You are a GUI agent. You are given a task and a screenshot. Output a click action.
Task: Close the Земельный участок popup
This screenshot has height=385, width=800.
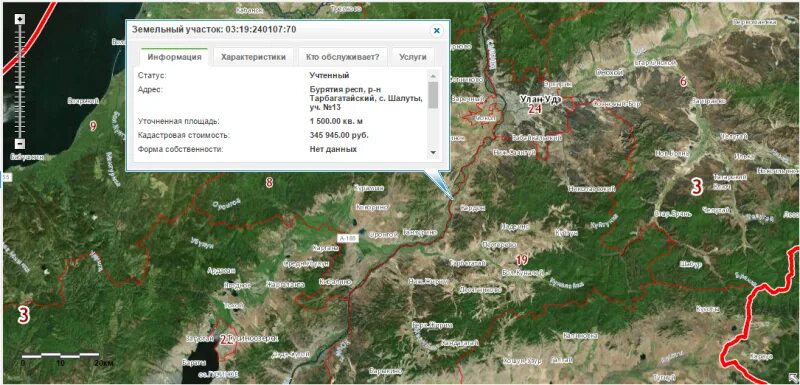[x=437, y=31]
